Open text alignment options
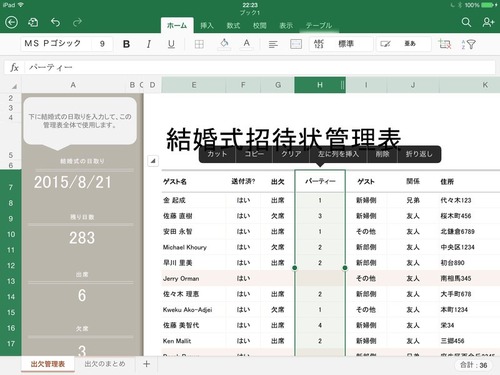This screenshot has height=375, width=500. tap(273, 44)
